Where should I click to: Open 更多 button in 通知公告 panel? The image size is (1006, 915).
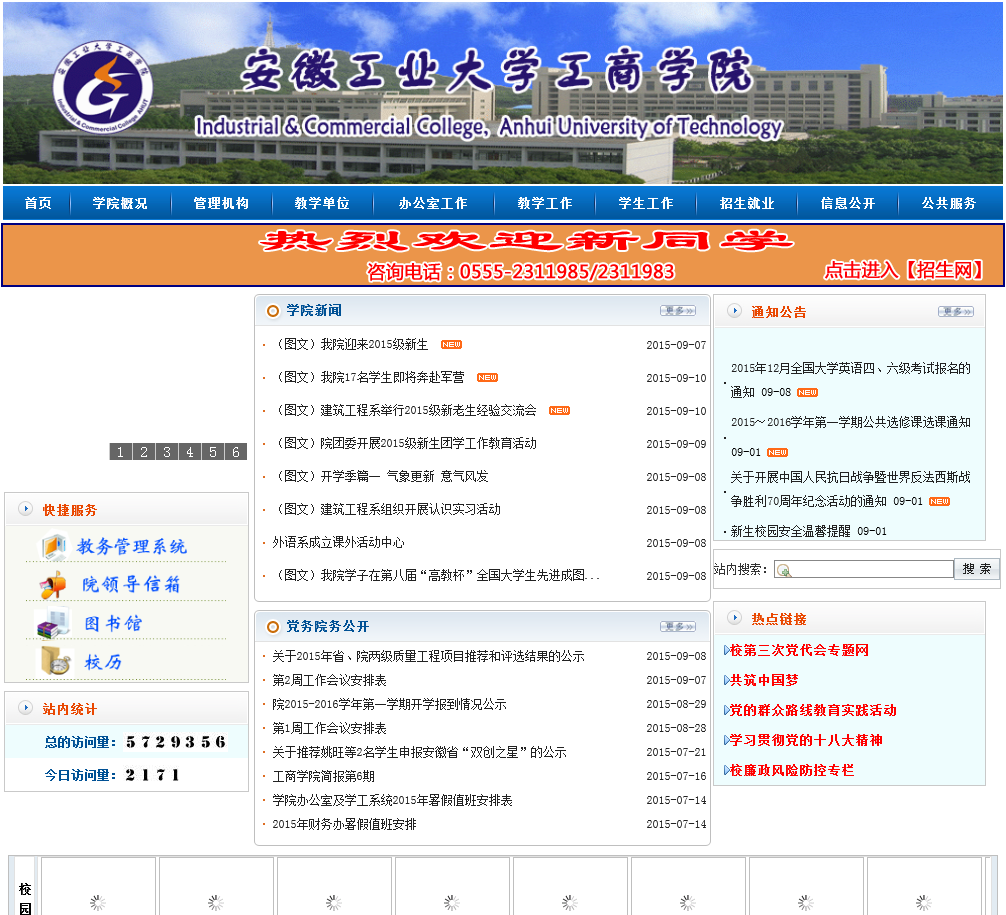[956, 311]
